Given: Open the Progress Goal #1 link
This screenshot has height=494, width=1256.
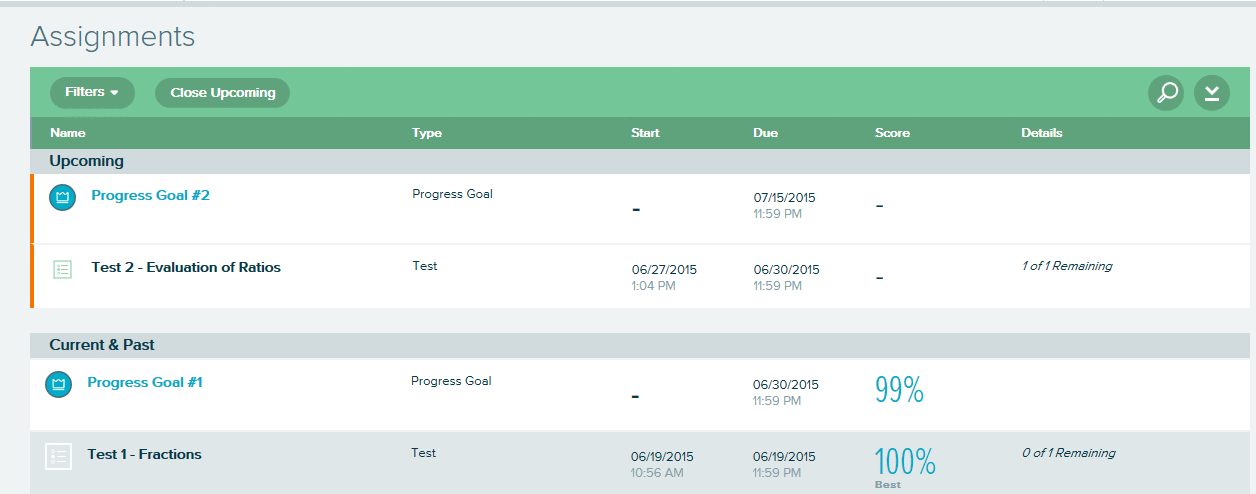Looking at the screenshot, I should coord(145,382).
